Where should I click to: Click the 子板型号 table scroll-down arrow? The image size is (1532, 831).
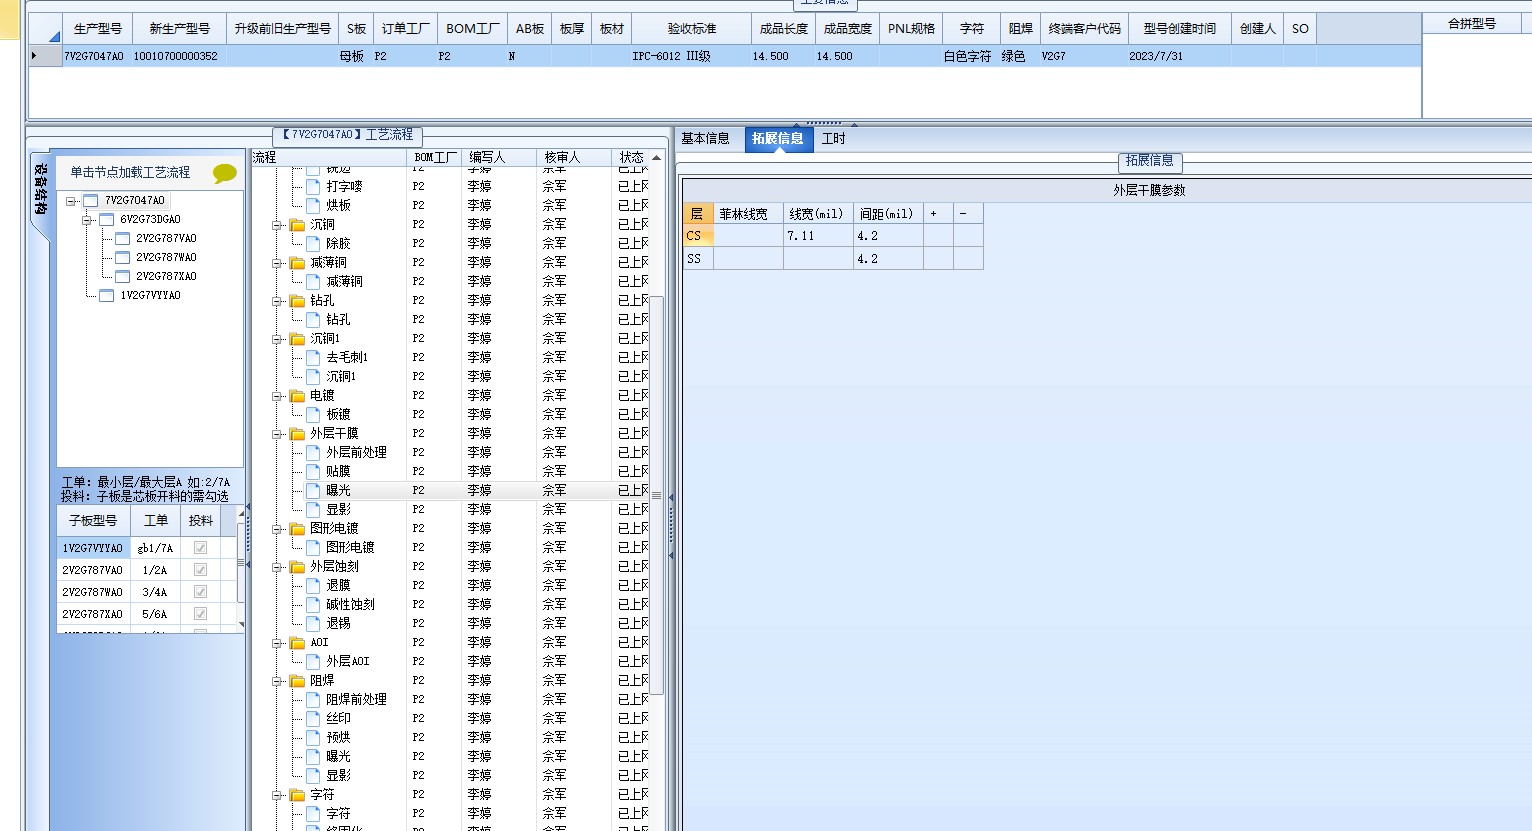click(x=241, y=625)
